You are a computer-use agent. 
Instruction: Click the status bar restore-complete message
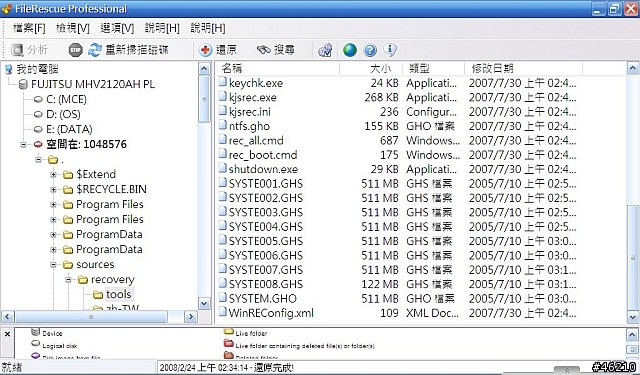pyautogui.click(x=226, y=368)
